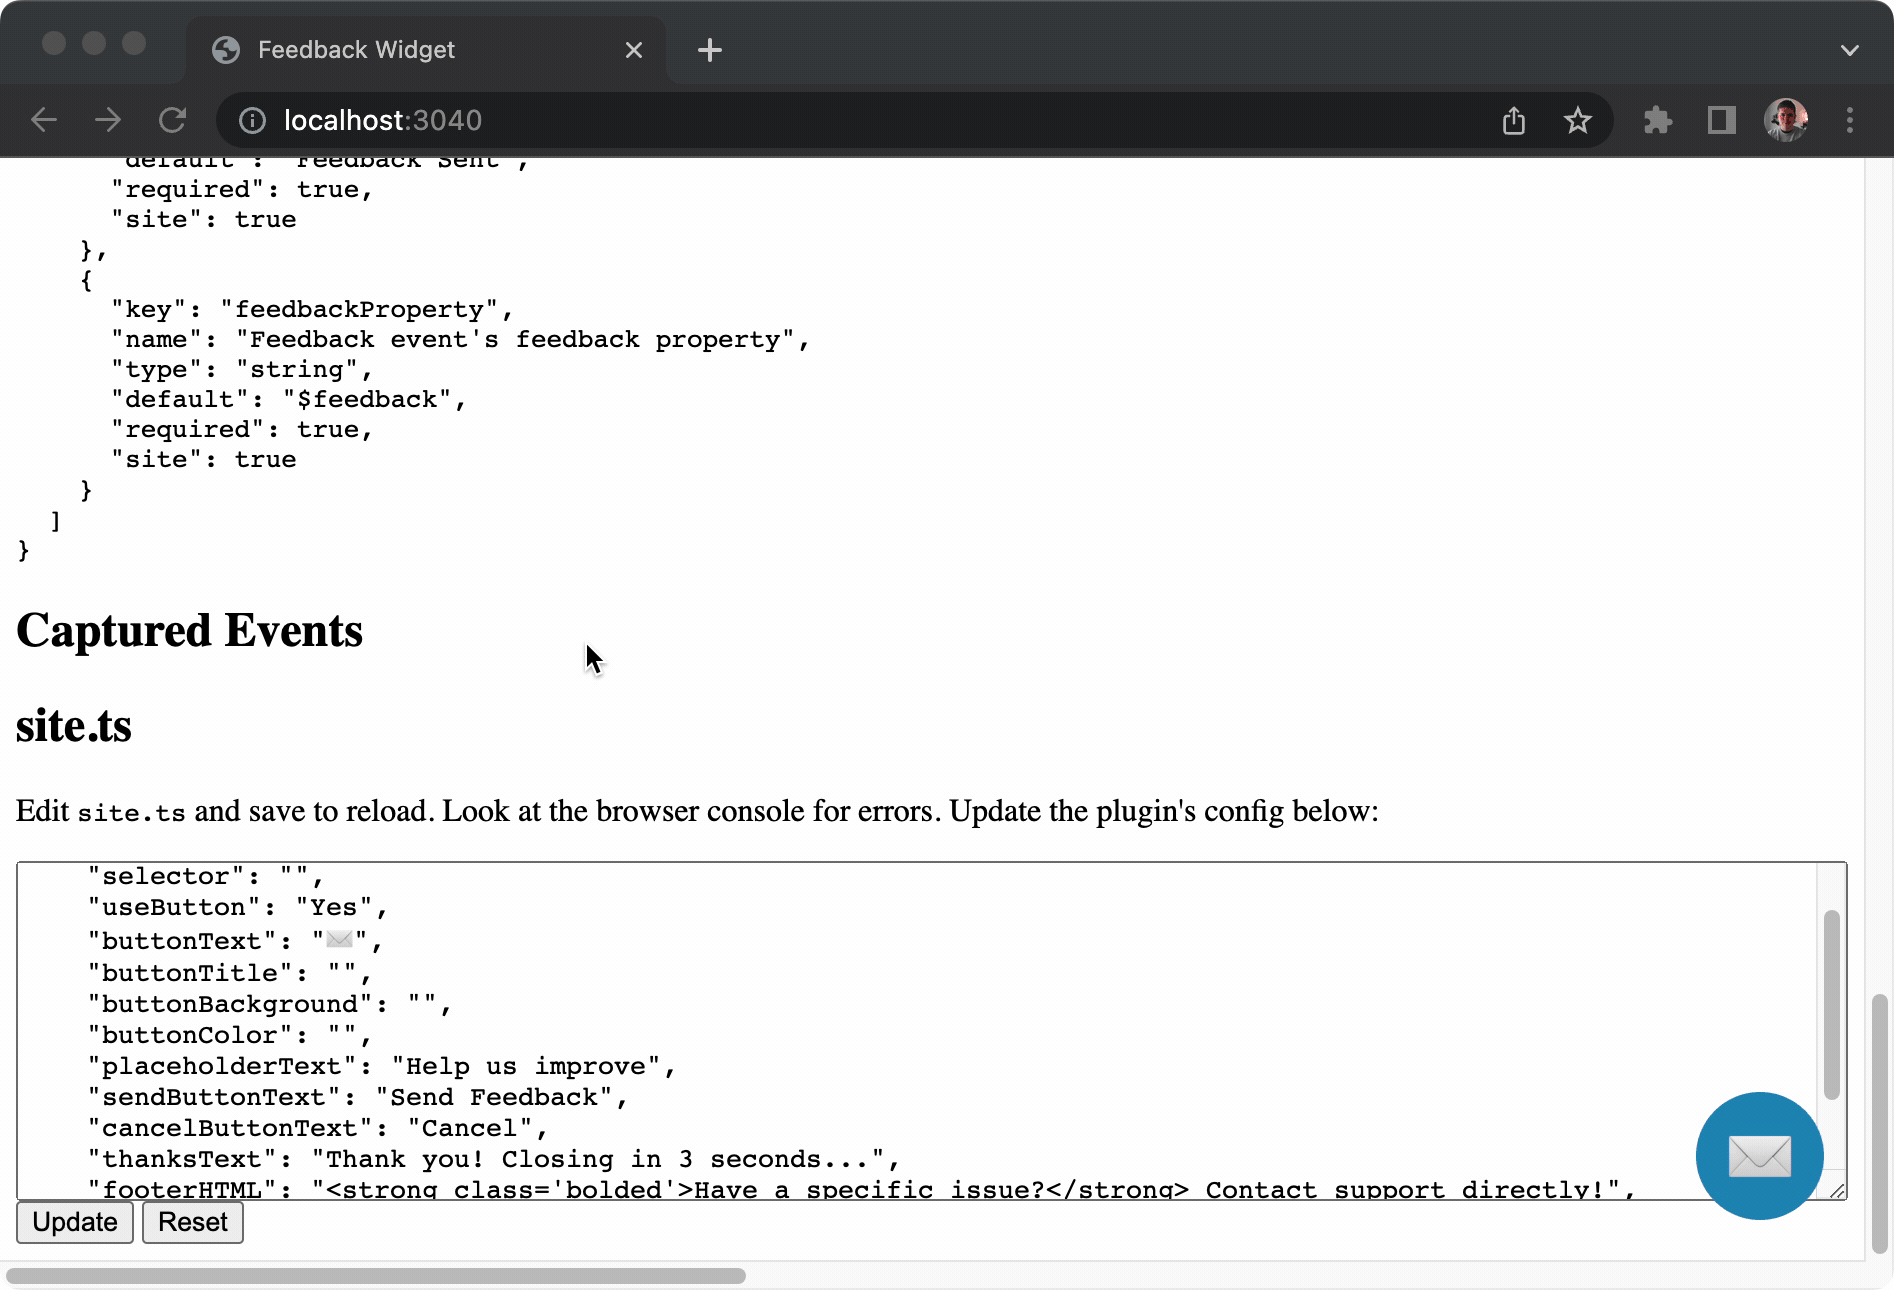Open the Chrome profile avatar
This screenshot has height=1290, width=1894.
(x=1786, y=120)
